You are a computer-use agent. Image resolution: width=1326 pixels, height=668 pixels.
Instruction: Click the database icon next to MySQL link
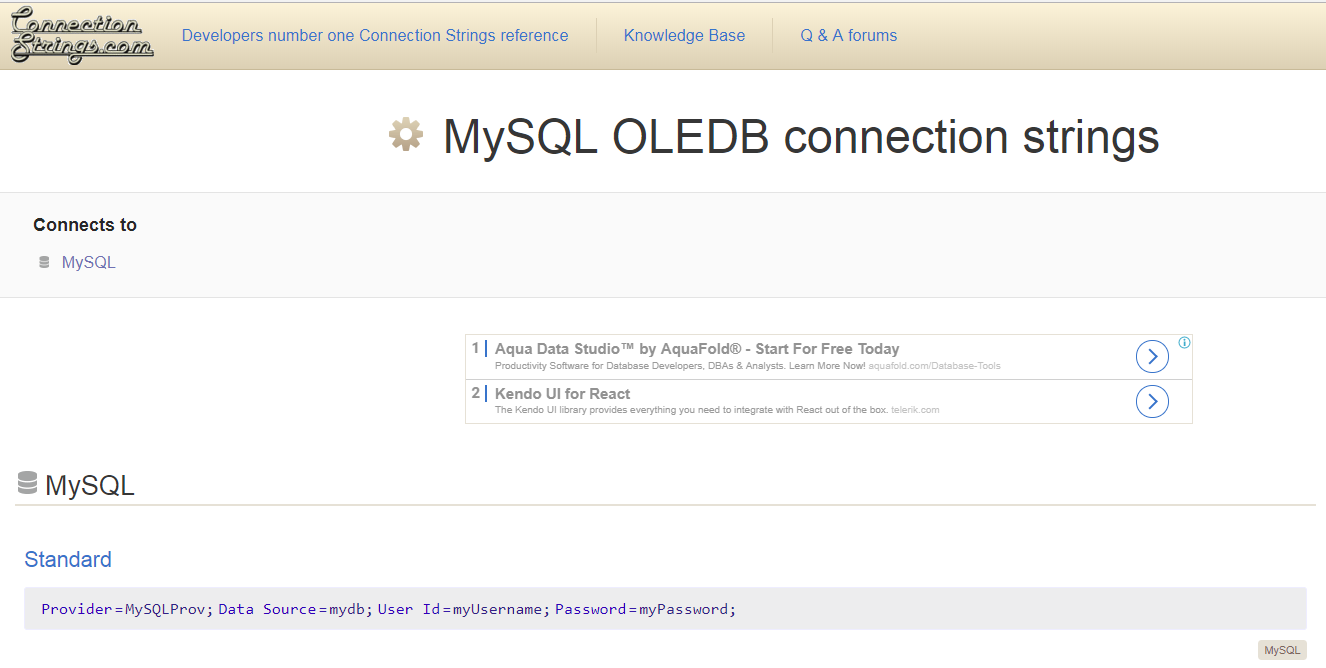[44, 263]
